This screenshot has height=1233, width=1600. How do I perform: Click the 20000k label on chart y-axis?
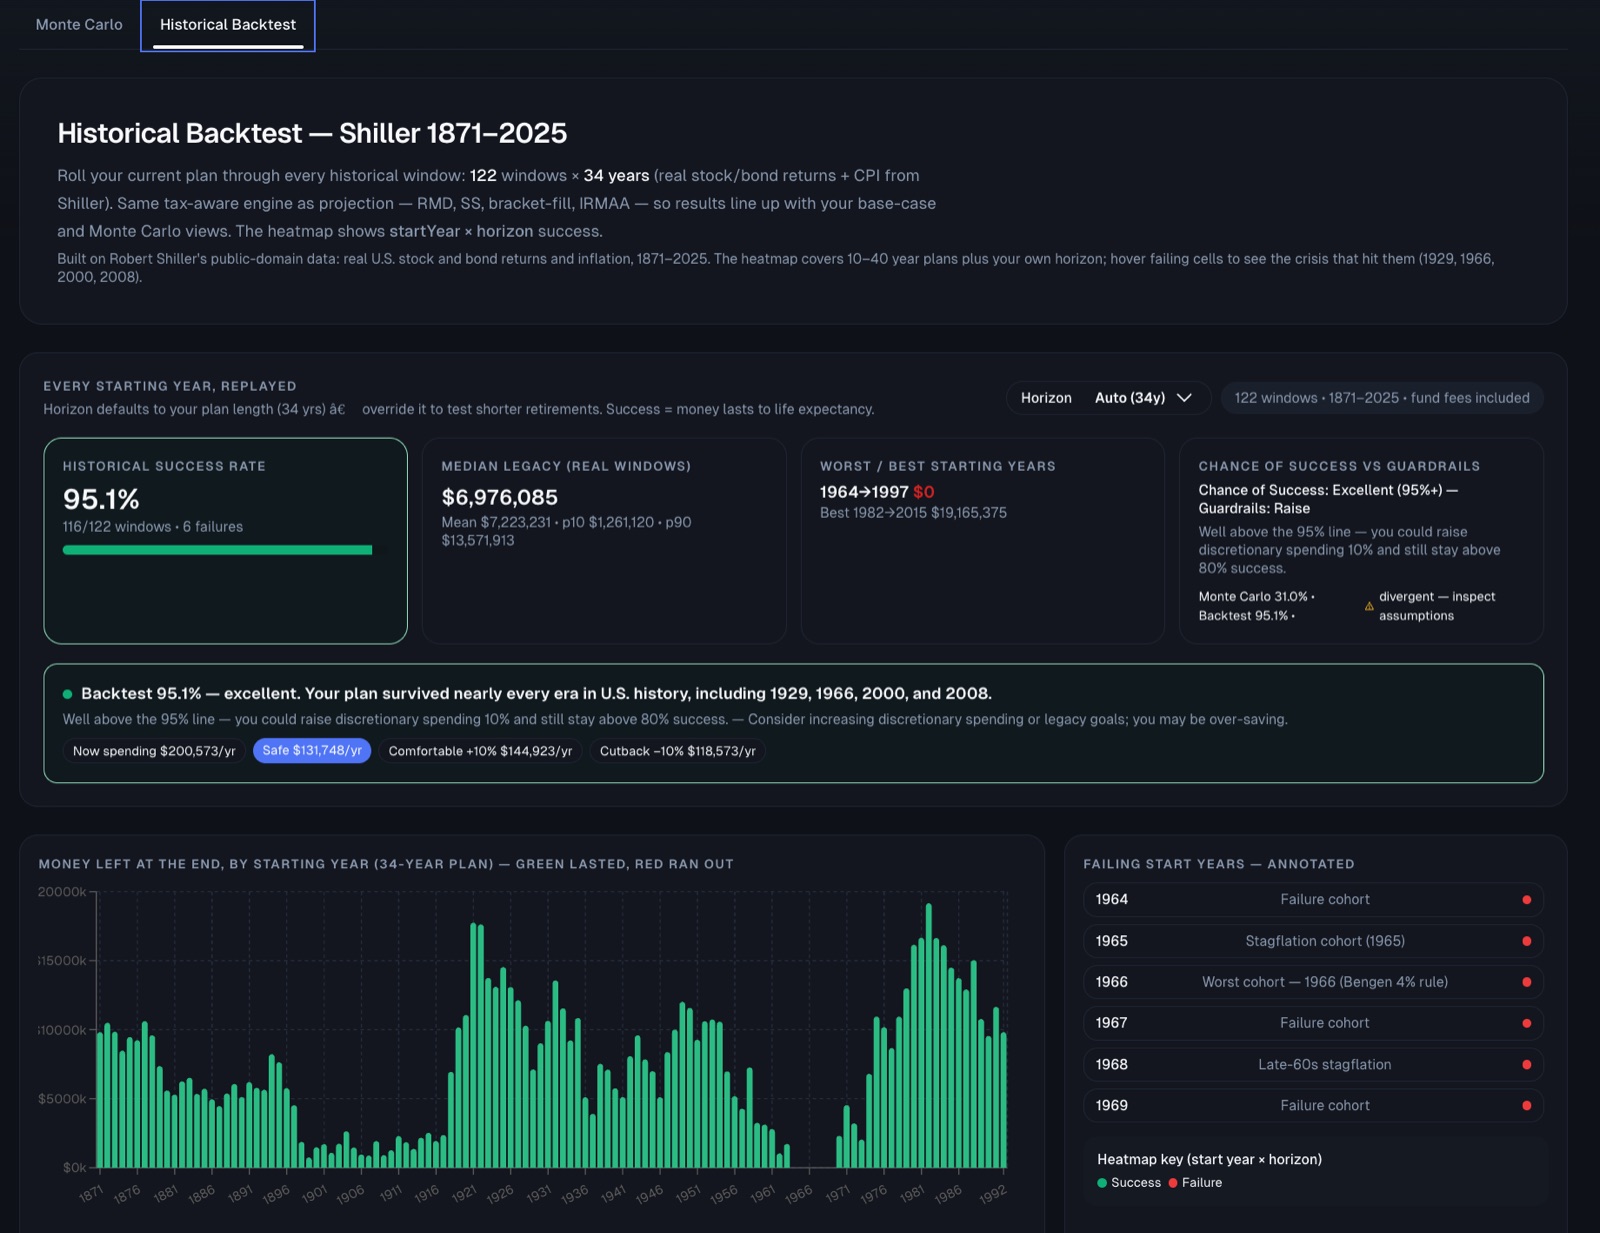62,892
